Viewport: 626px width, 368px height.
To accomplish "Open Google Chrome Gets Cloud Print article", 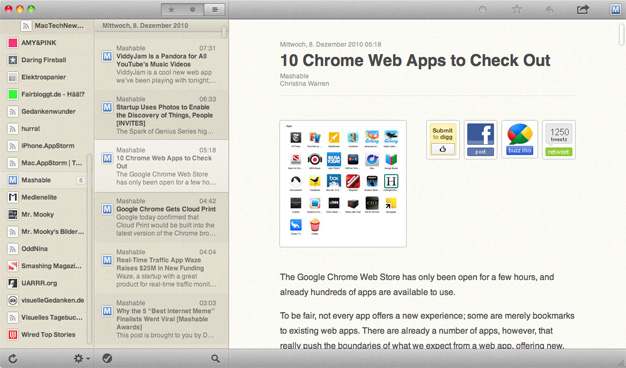I will [x=161, y=217].
